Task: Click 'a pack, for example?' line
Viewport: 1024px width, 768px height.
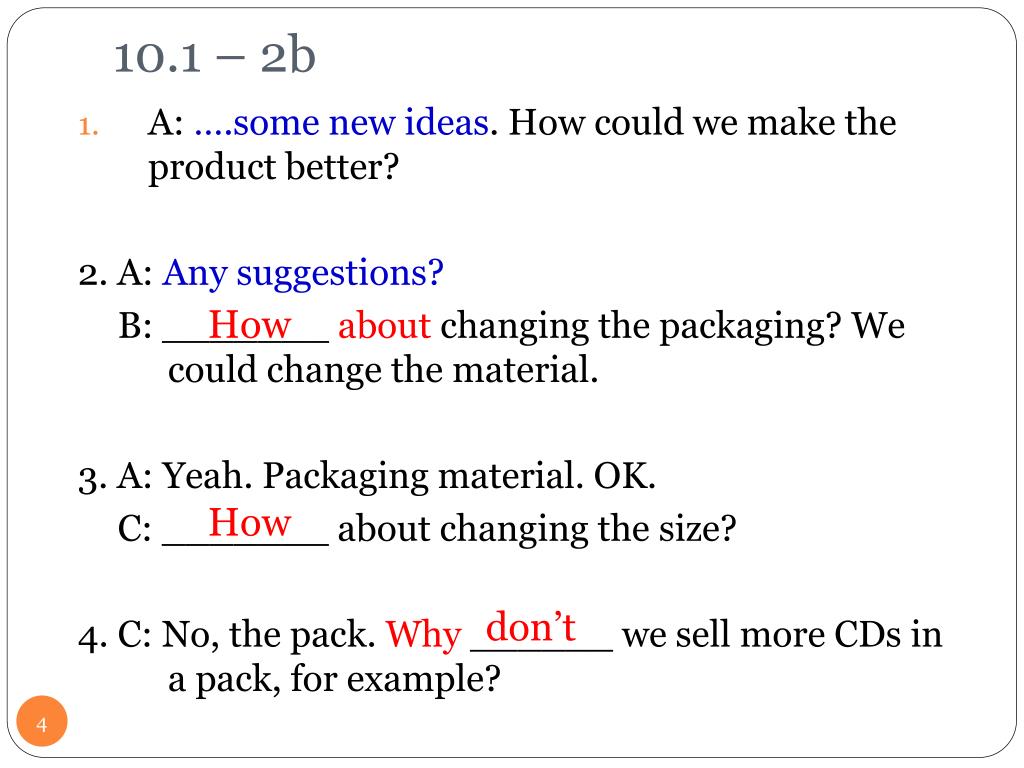Action: pos(334,679)
